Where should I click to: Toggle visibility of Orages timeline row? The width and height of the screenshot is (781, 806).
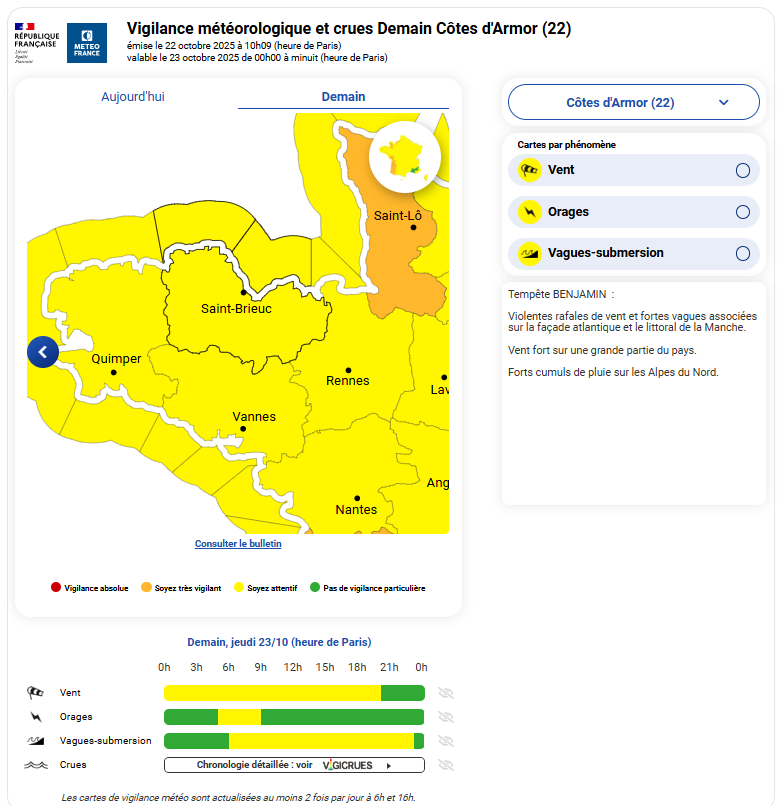(446, 717)
